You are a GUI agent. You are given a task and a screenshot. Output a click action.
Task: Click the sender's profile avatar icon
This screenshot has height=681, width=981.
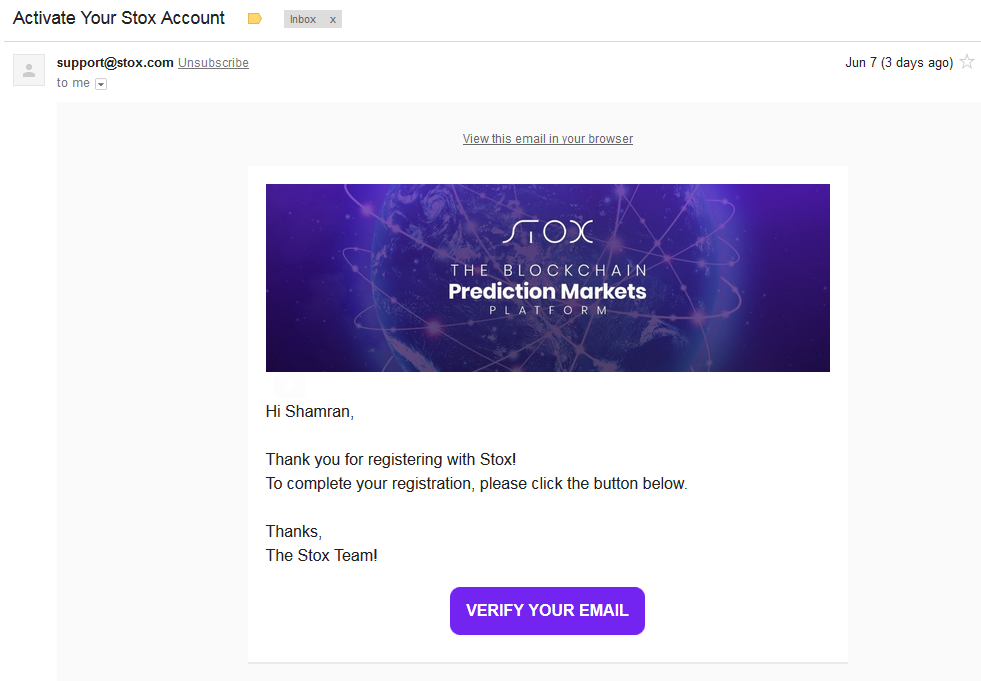click(29, 70)
